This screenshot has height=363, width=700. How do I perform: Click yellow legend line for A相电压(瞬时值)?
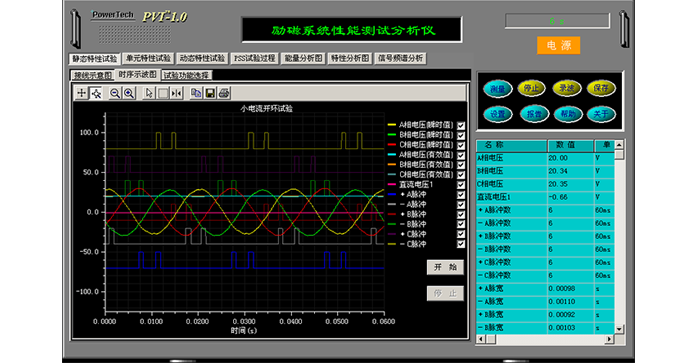click(x=392, y=125)
